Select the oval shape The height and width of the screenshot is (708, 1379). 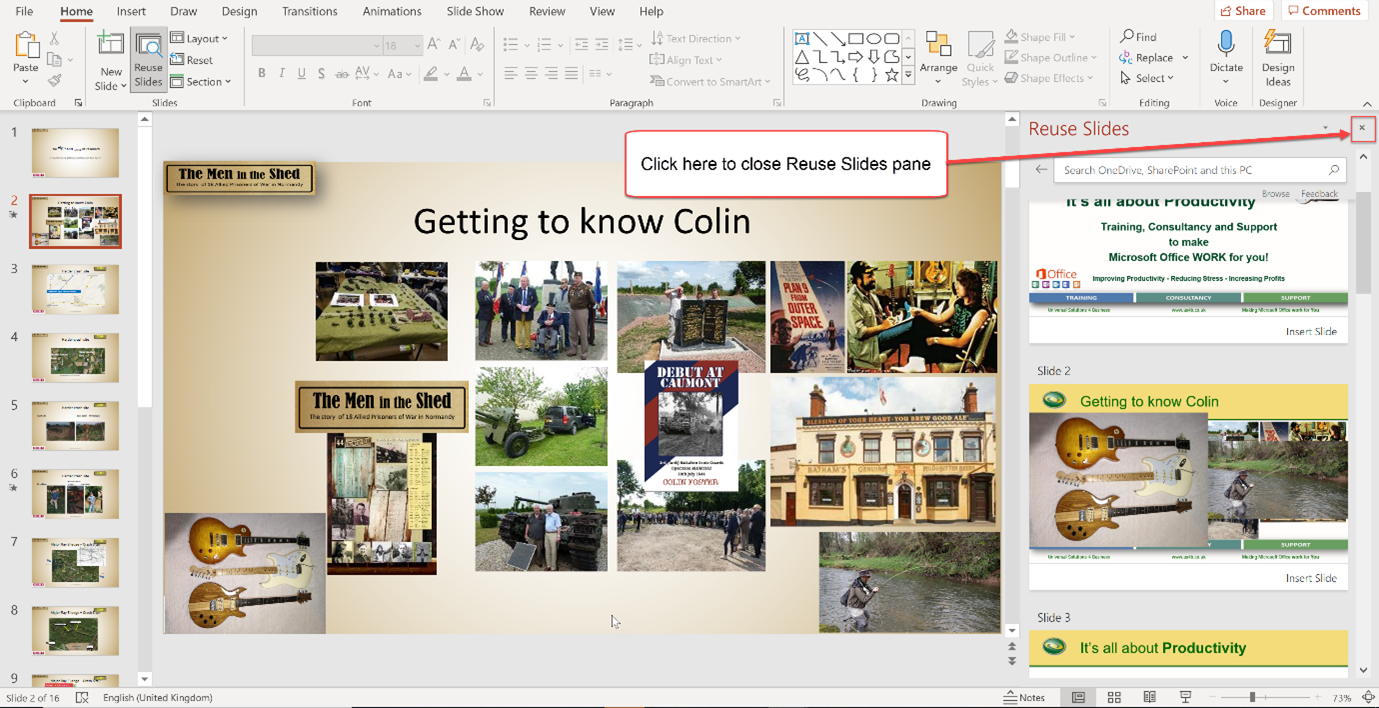click(874, 39)
